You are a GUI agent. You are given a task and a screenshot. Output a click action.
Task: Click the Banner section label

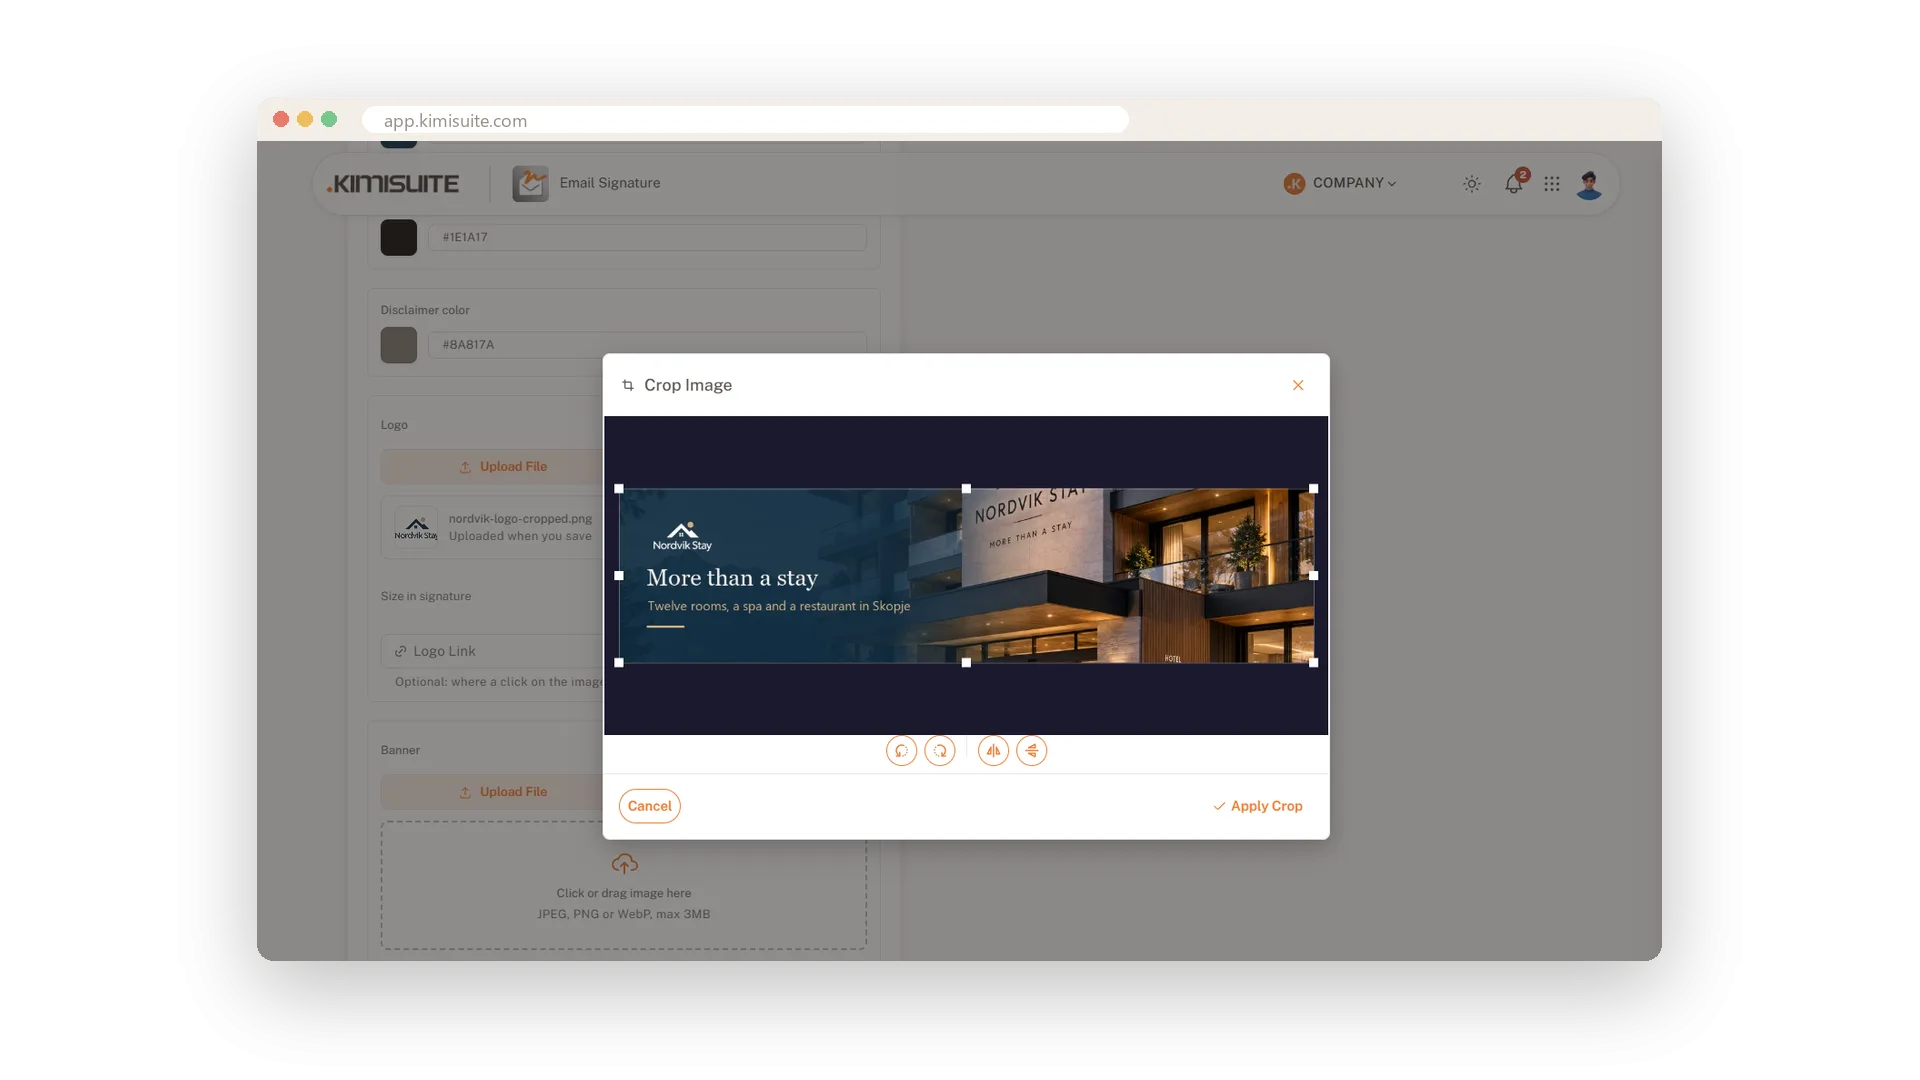(x=400, y=750)
